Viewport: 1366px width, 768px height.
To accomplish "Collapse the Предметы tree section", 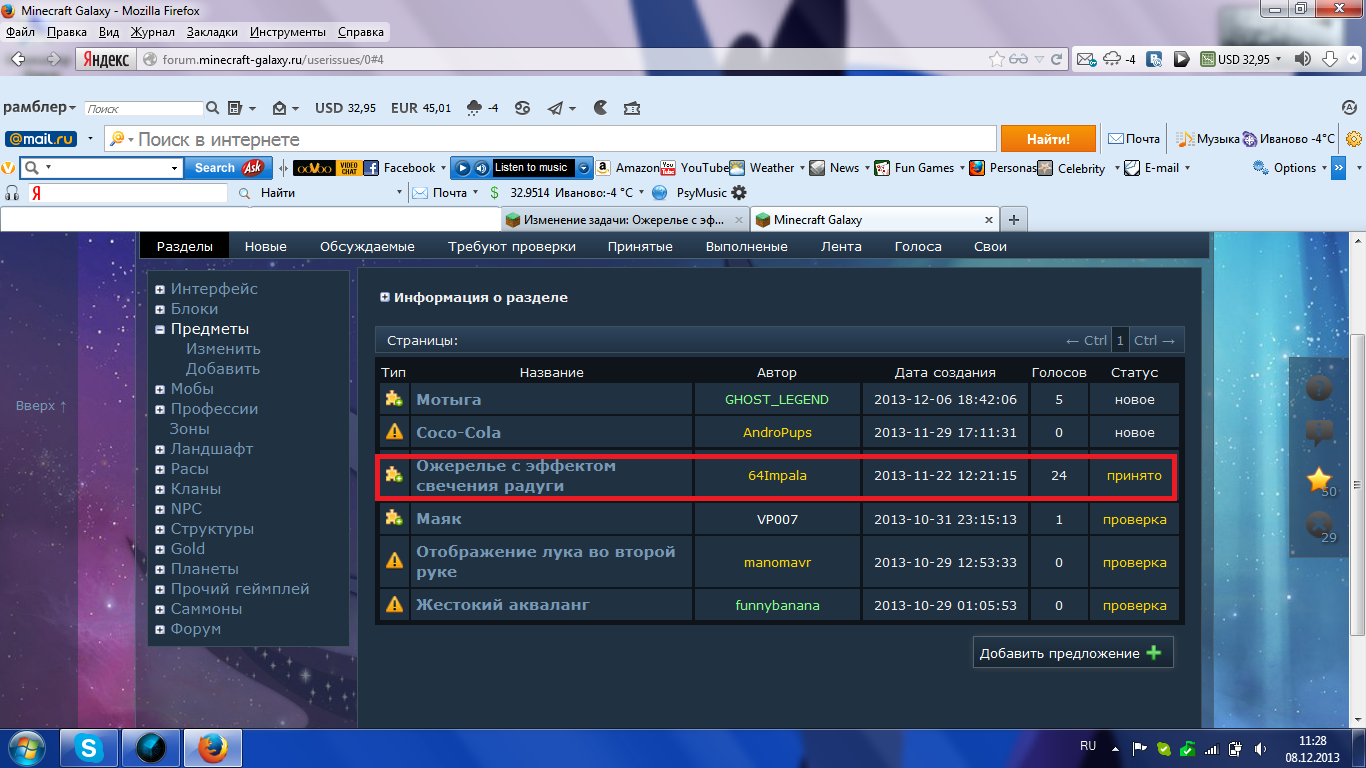I will (160, 329).
